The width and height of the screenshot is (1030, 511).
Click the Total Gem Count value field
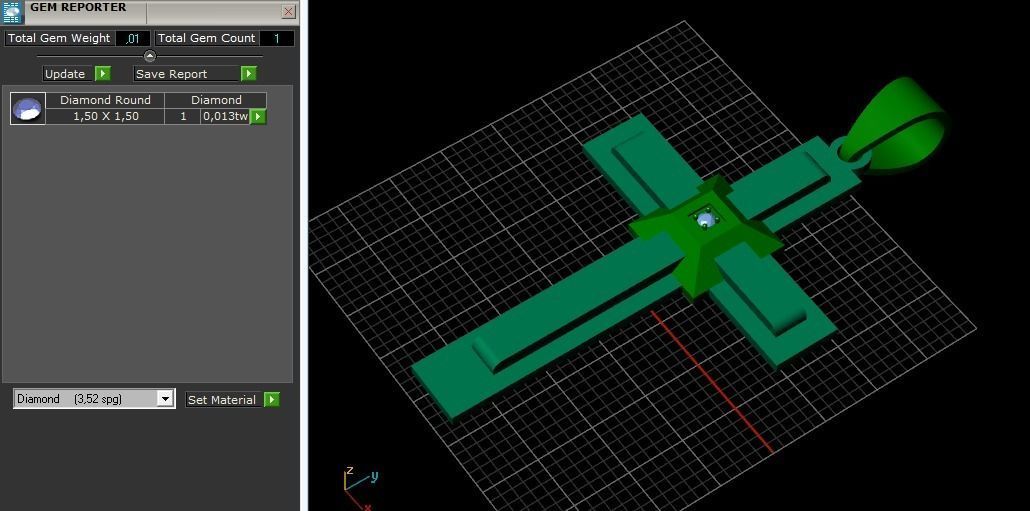(x=277, y=38)
